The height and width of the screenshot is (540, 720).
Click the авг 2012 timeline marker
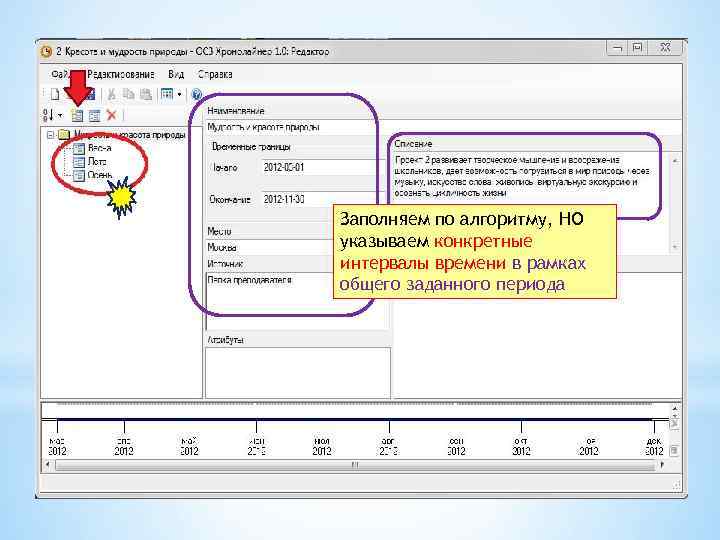coord(388,446)
